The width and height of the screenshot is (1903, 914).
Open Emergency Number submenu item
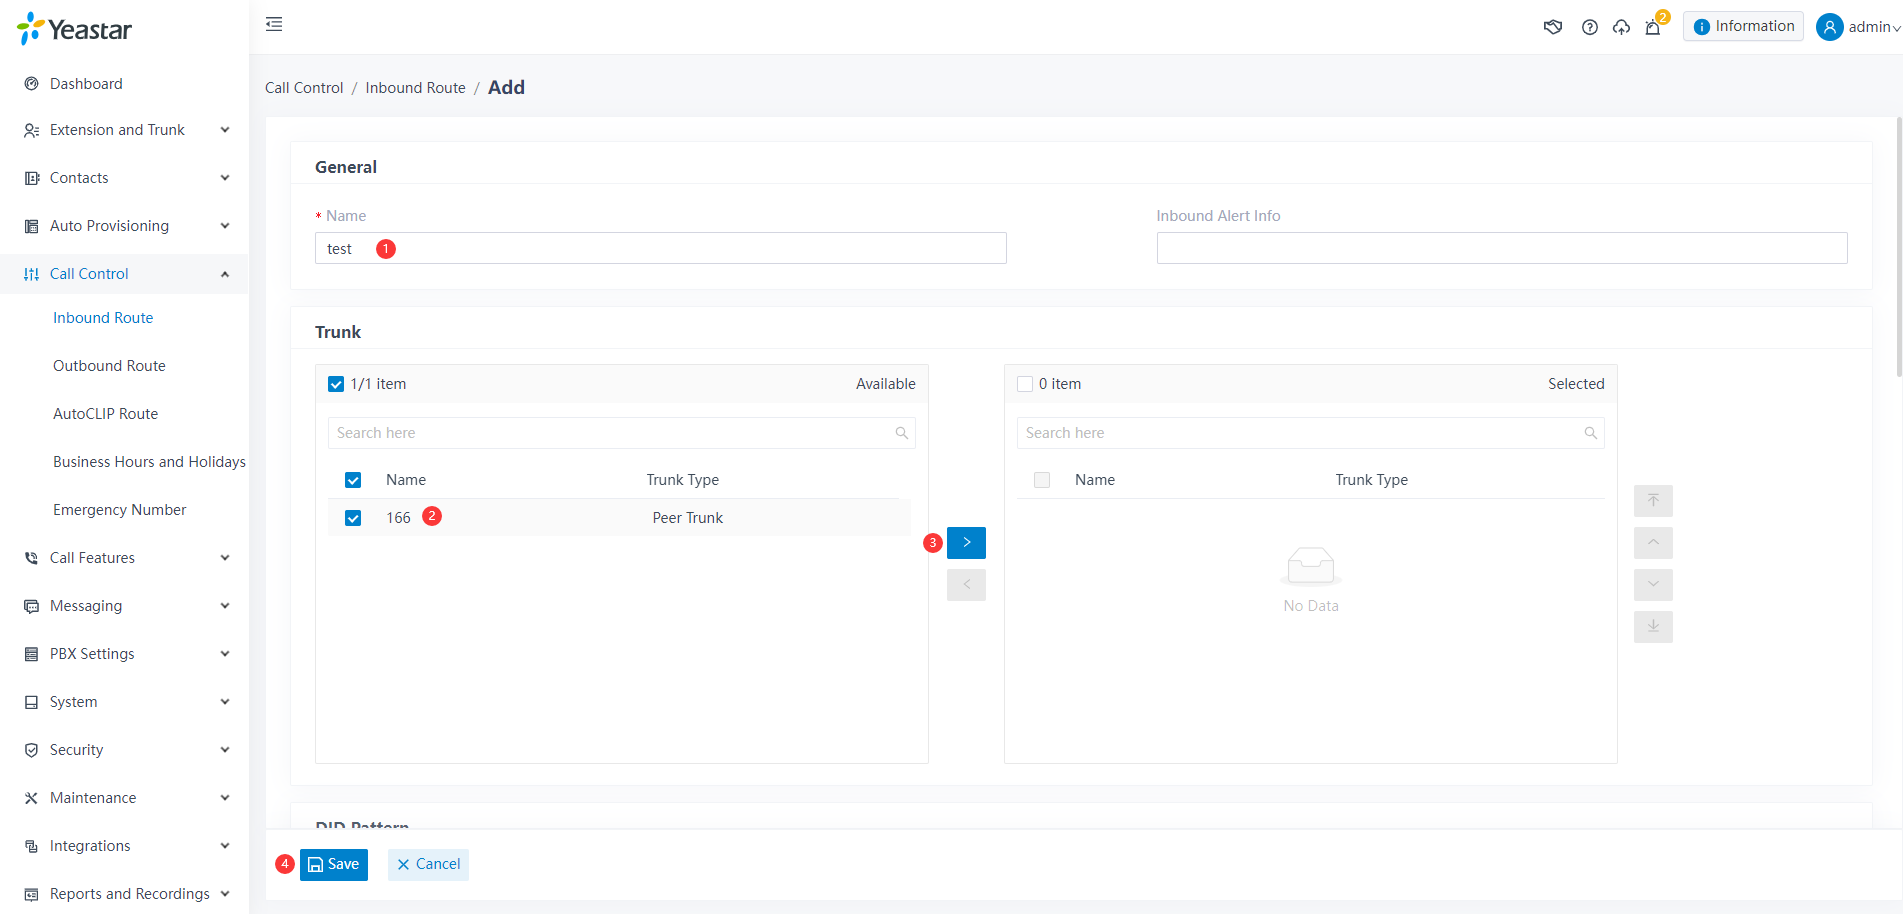[119, 510]
